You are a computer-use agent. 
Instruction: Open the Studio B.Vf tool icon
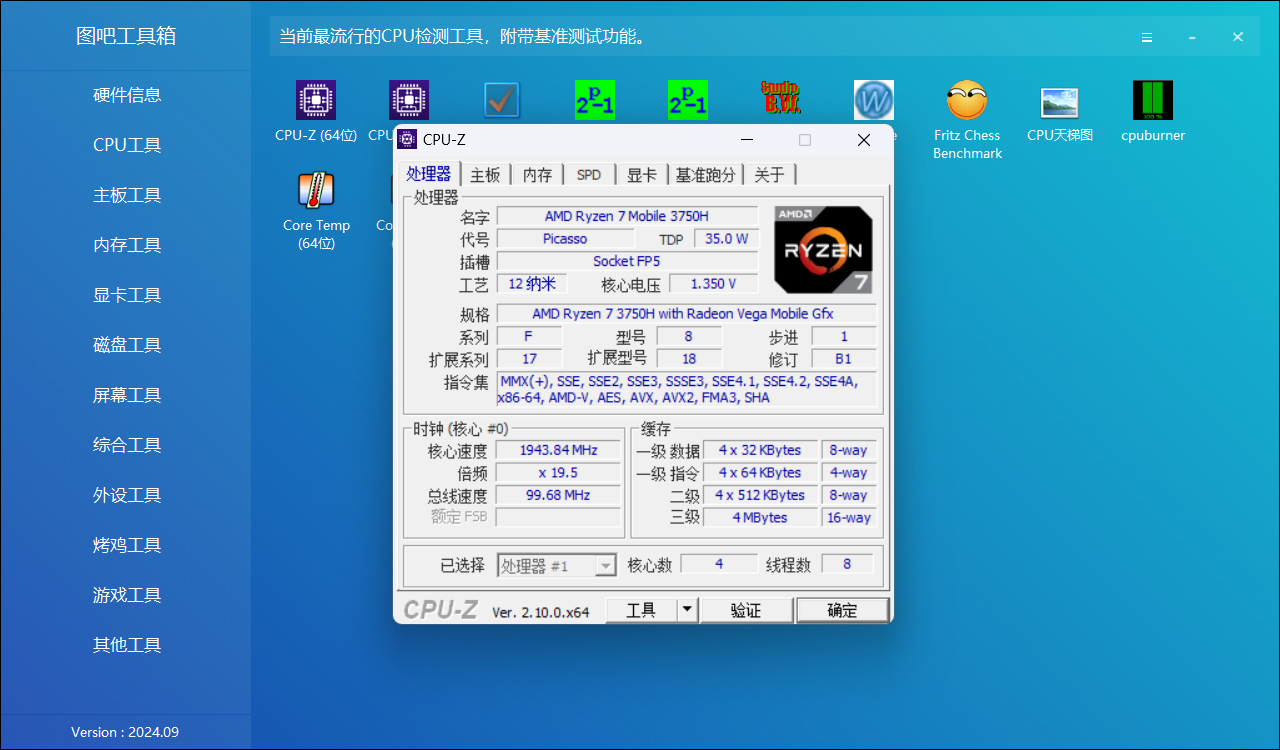781,100
